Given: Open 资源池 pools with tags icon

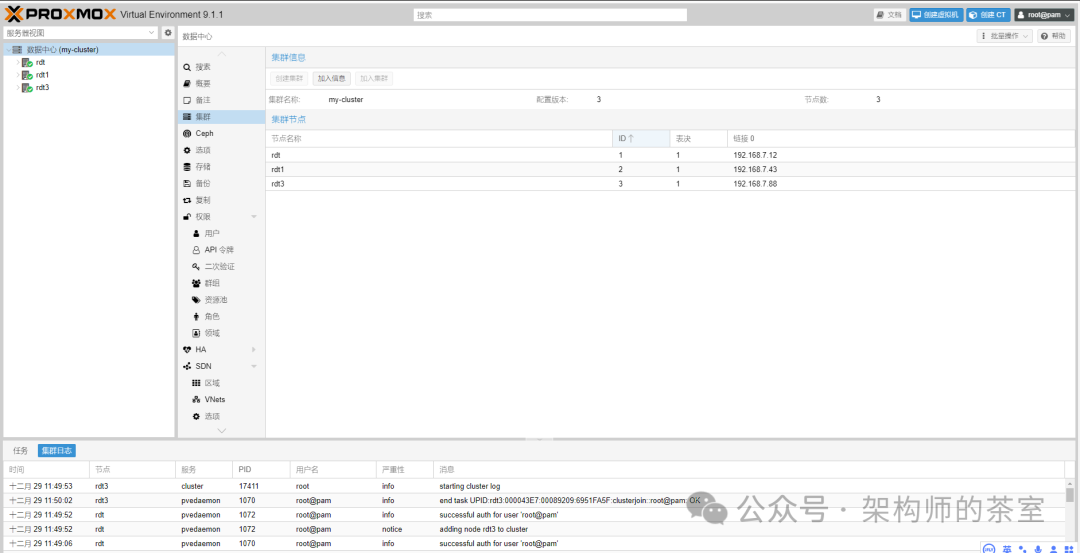Looking at the screenshot, I should tap(221, 300).
